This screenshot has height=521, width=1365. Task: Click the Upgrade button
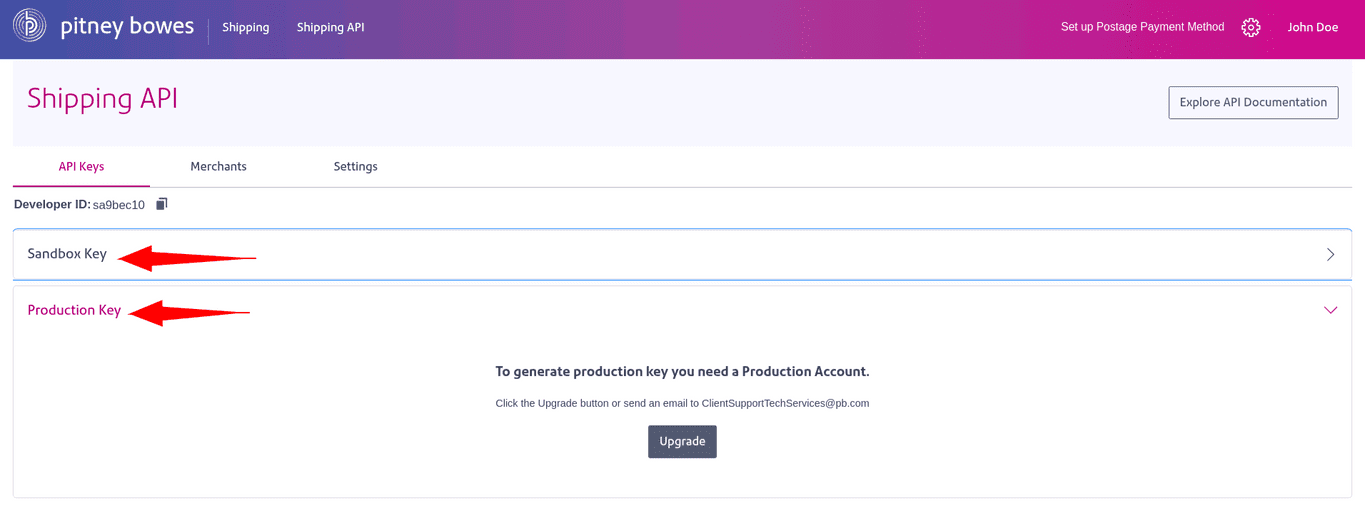click(x=682, y=441)
